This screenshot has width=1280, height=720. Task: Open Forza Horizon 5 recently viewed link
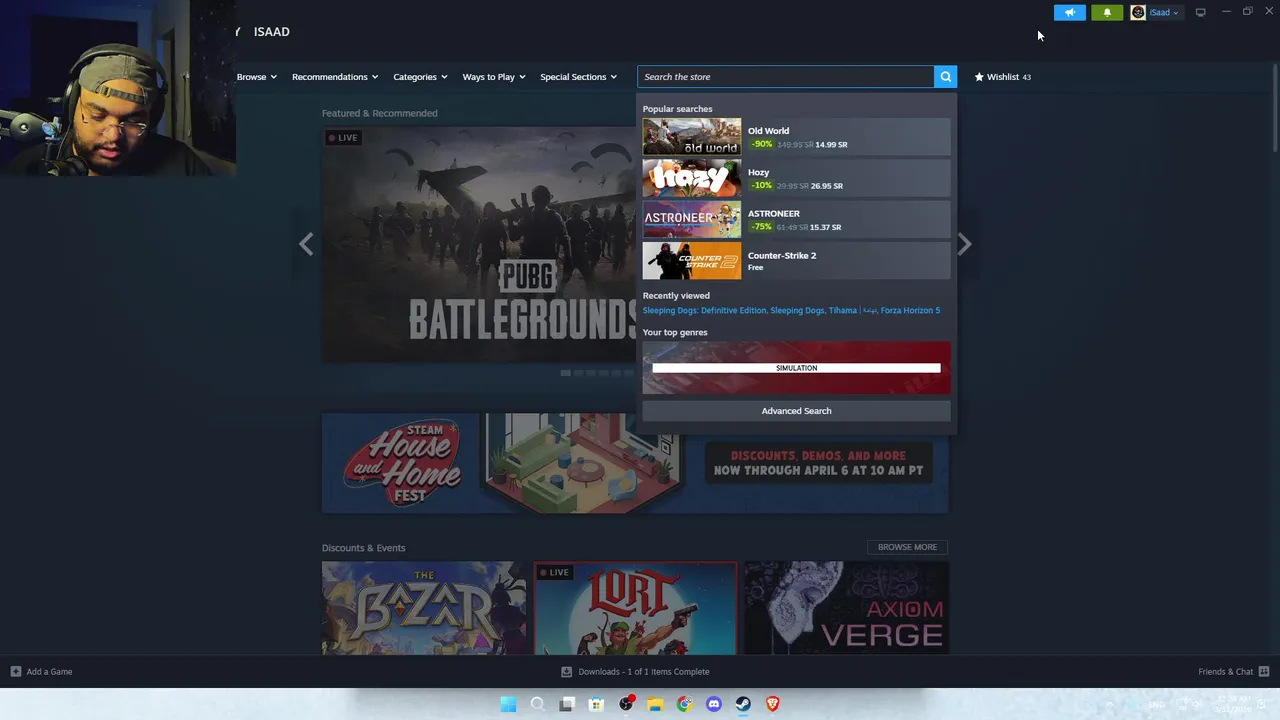[x=910, y=310]
